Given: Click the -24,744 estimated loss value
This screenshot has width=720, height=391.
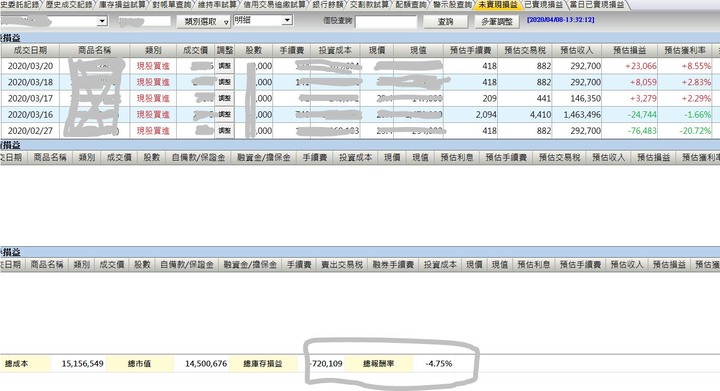Looking at the screenshot, I should (642, 114).
